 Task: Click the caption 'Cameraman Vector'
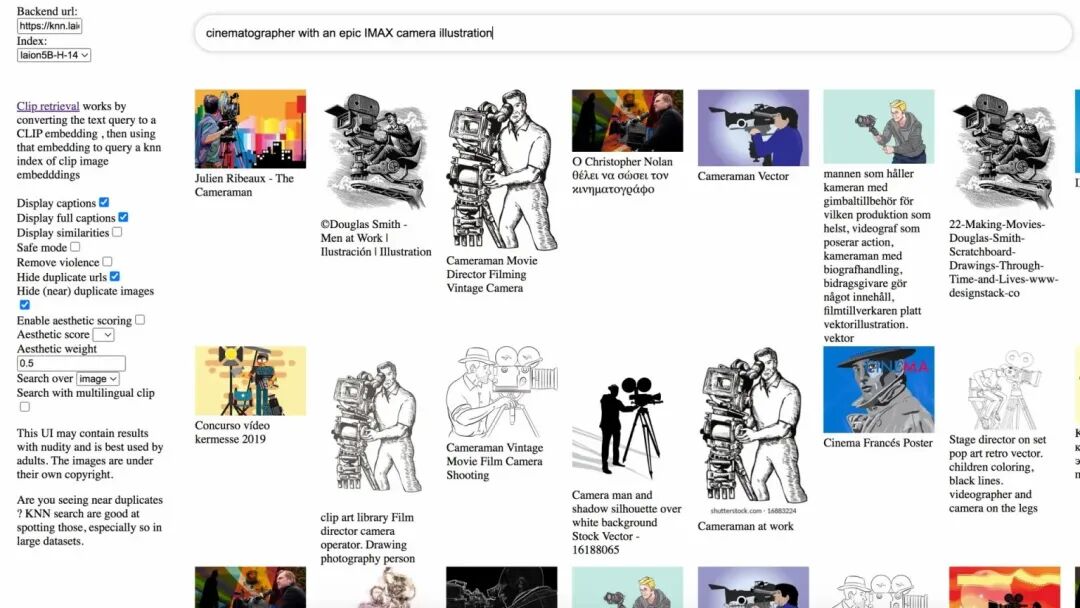pos(742,176)
